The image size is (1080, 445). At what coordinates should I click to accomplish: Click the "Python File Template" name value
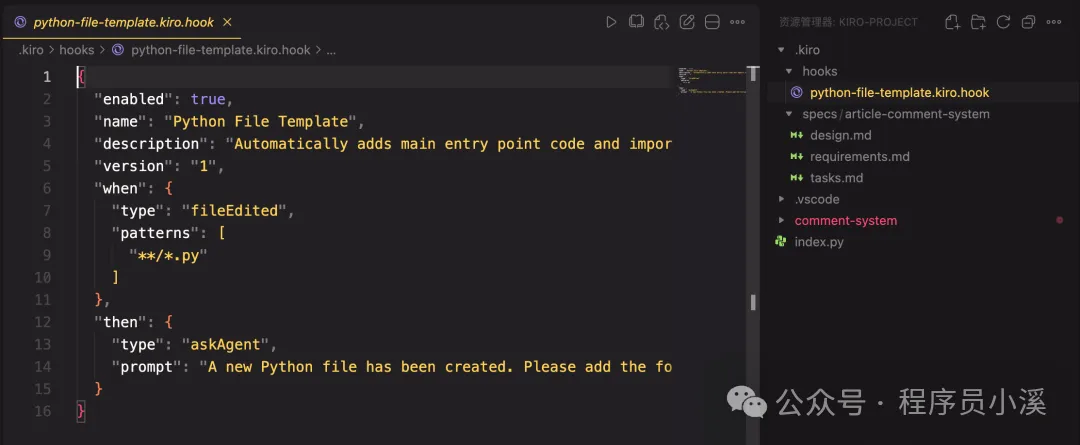click(260, 121)
